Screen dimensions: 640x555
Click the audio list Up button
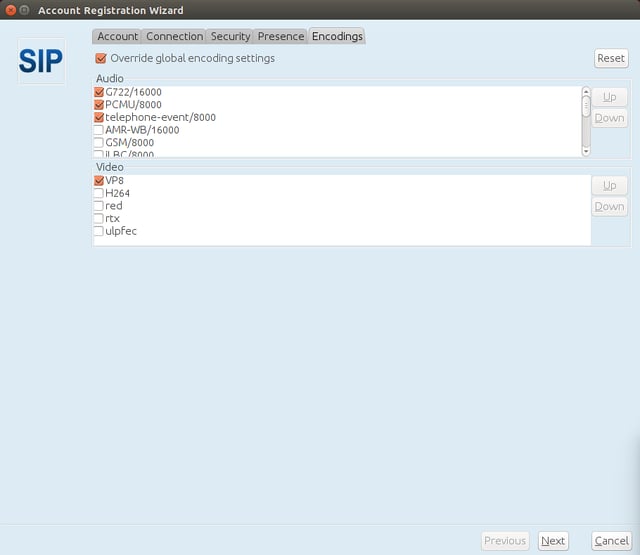[x=609, y=97]
